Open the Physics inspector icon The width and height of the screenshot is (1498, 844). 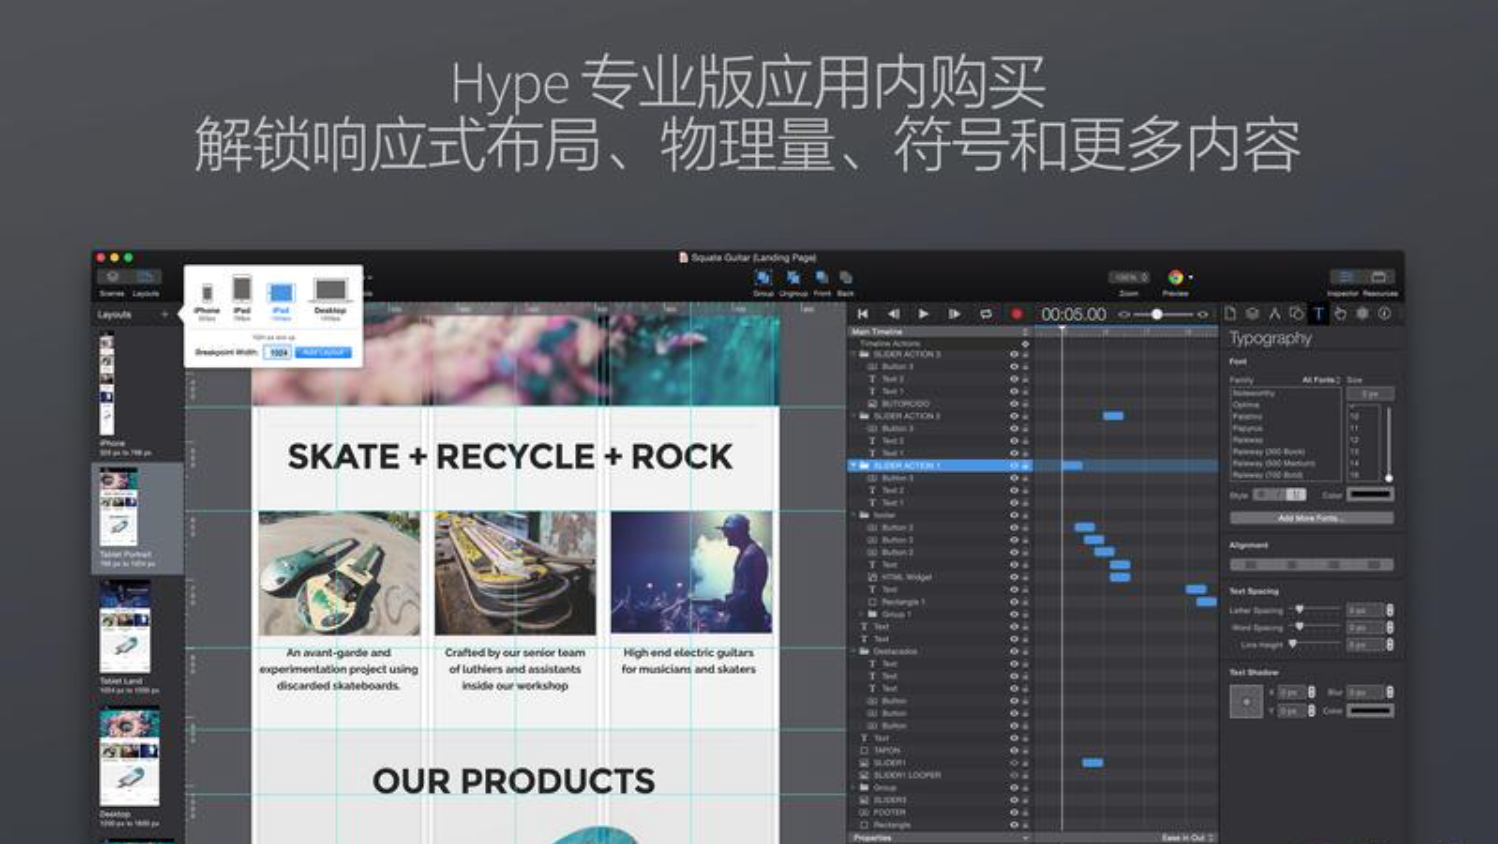(x=1362, y=314)
